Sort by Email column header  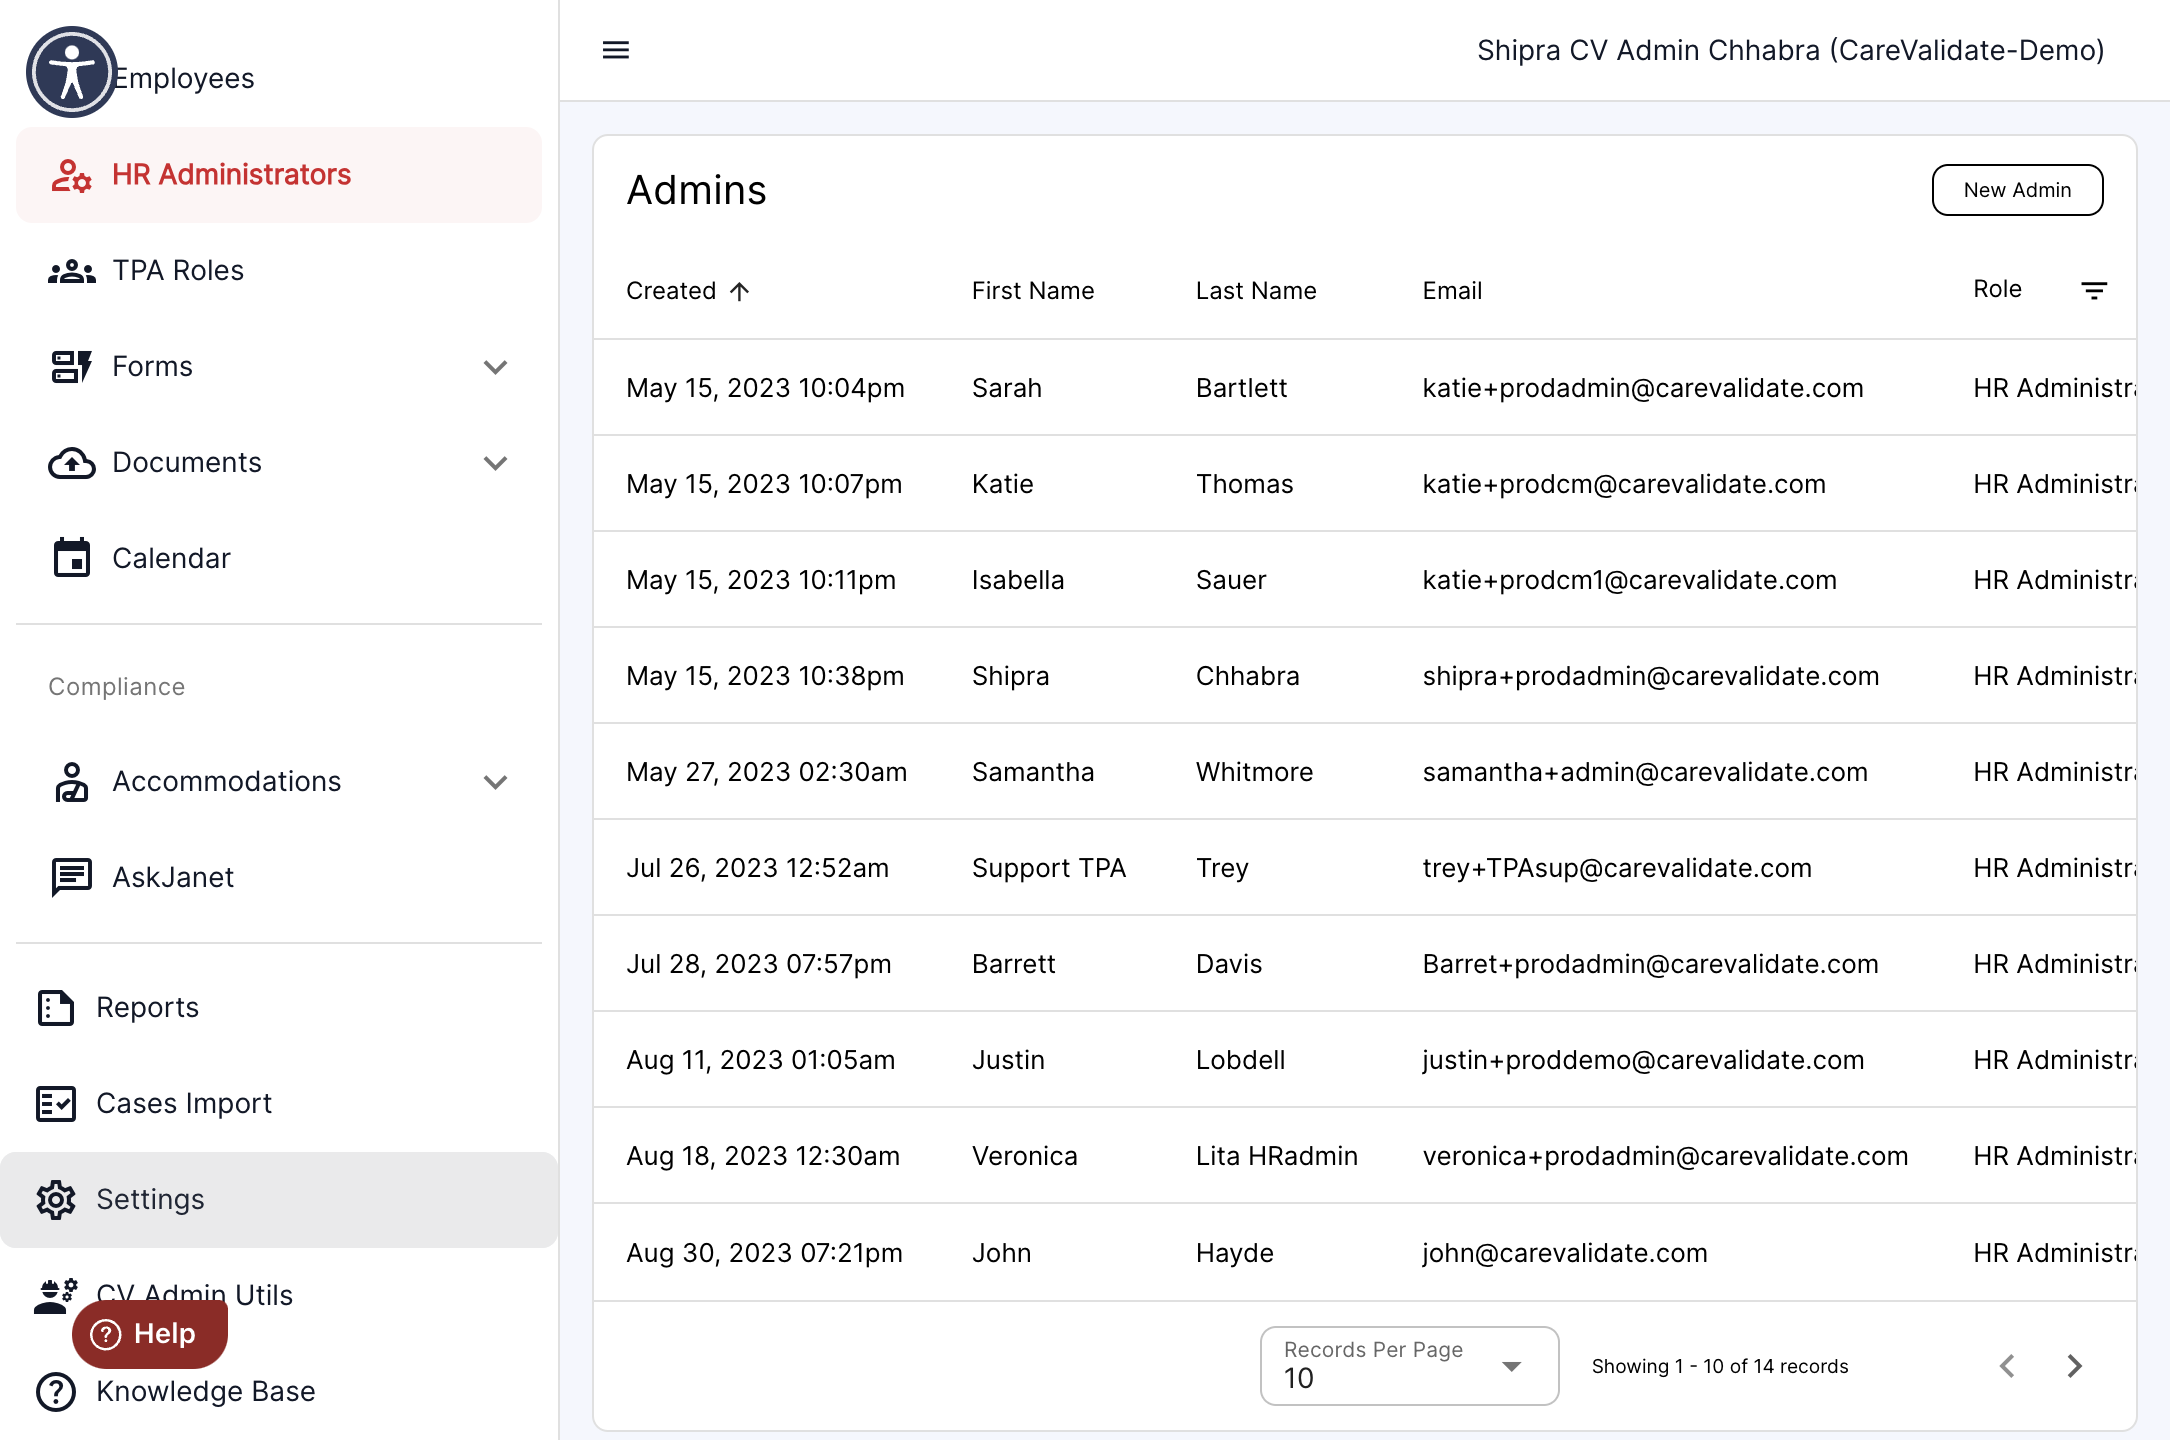click(x=1452, y=291)
